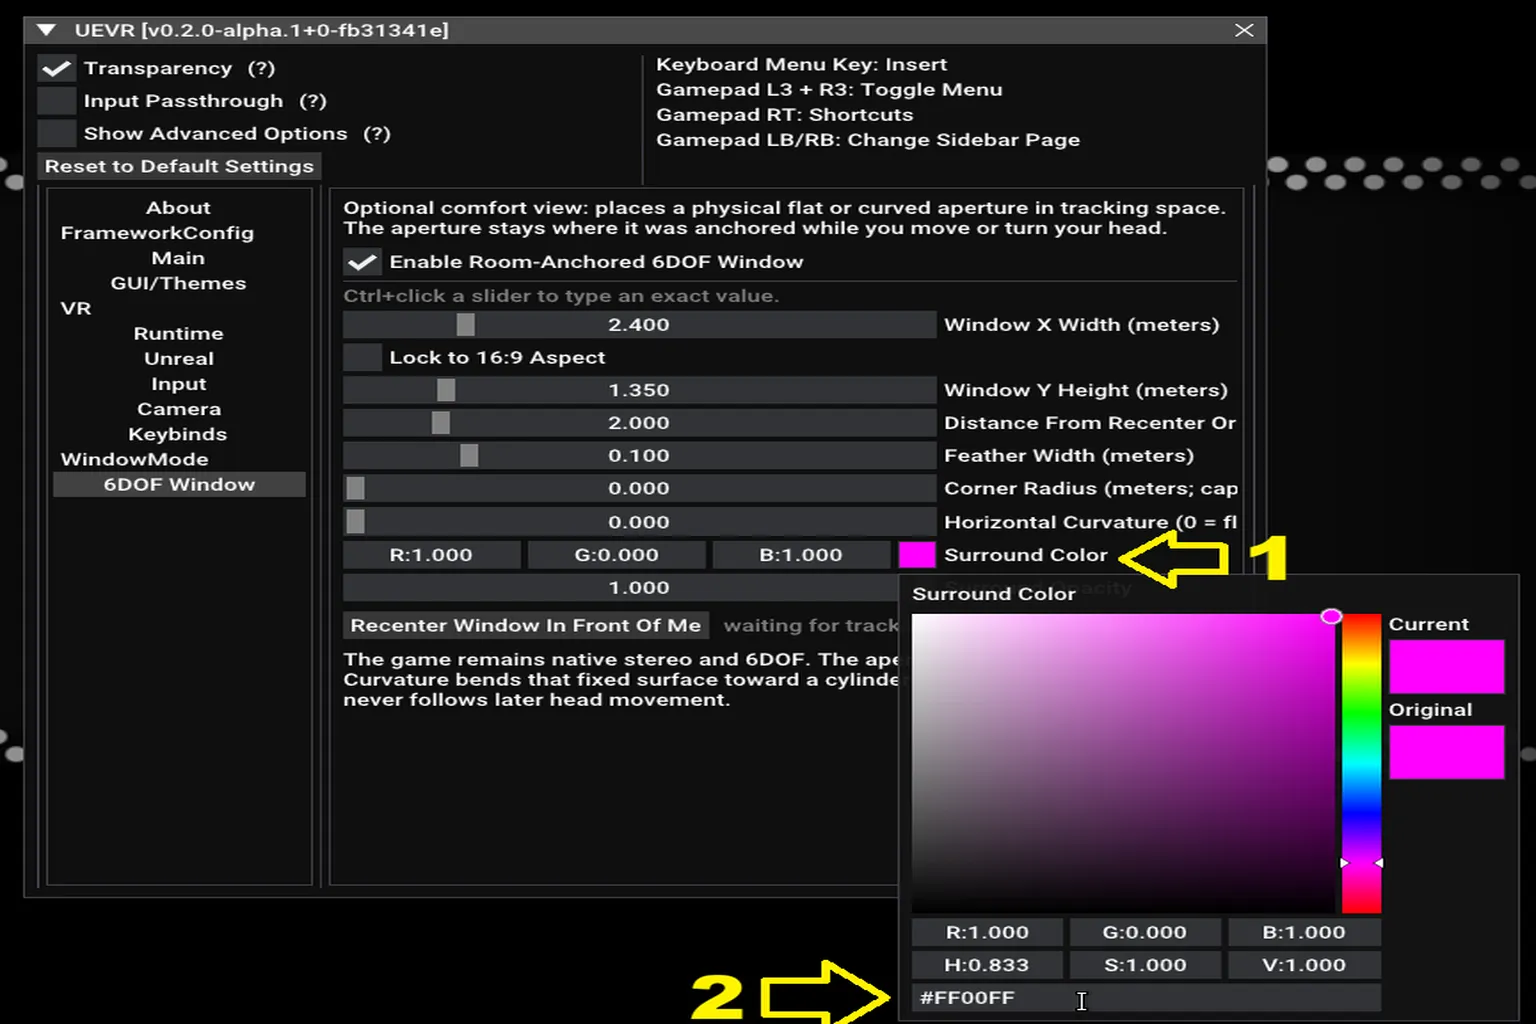Click the magenta Surround Color swatch
The height and width of the screenshot is (1024, 1536).
click(x=917, y=555)
